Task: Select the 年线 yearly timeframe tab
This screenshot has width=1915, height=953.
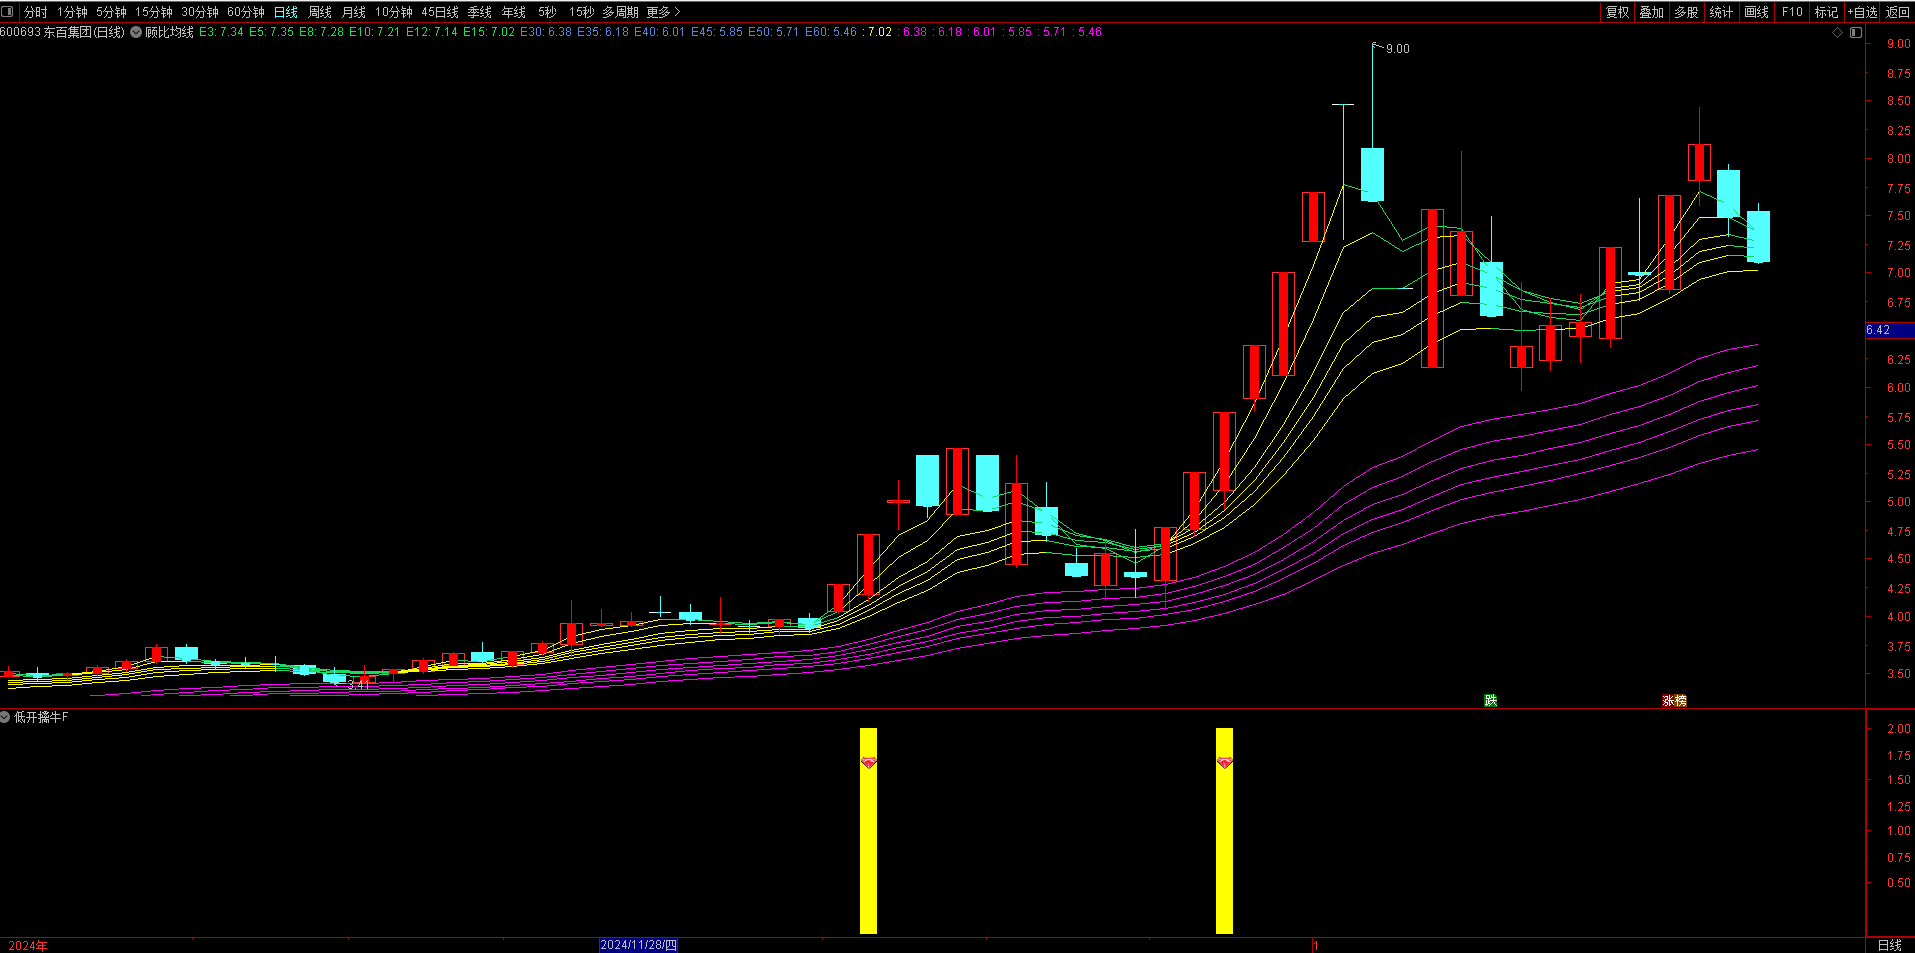Action: (514, 12)
